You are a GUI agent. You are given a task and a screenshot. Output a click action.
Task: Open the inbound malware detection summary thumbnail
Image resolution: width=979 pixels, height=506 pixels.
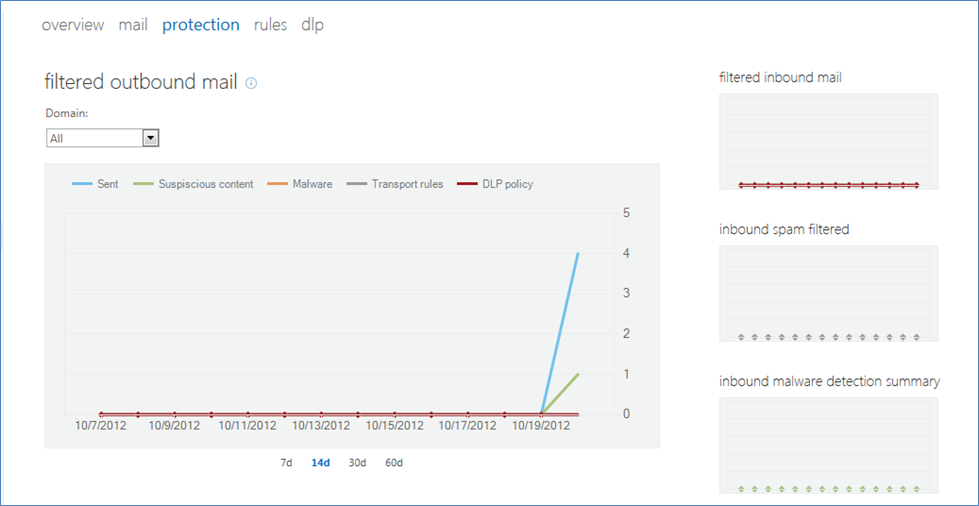829,445
